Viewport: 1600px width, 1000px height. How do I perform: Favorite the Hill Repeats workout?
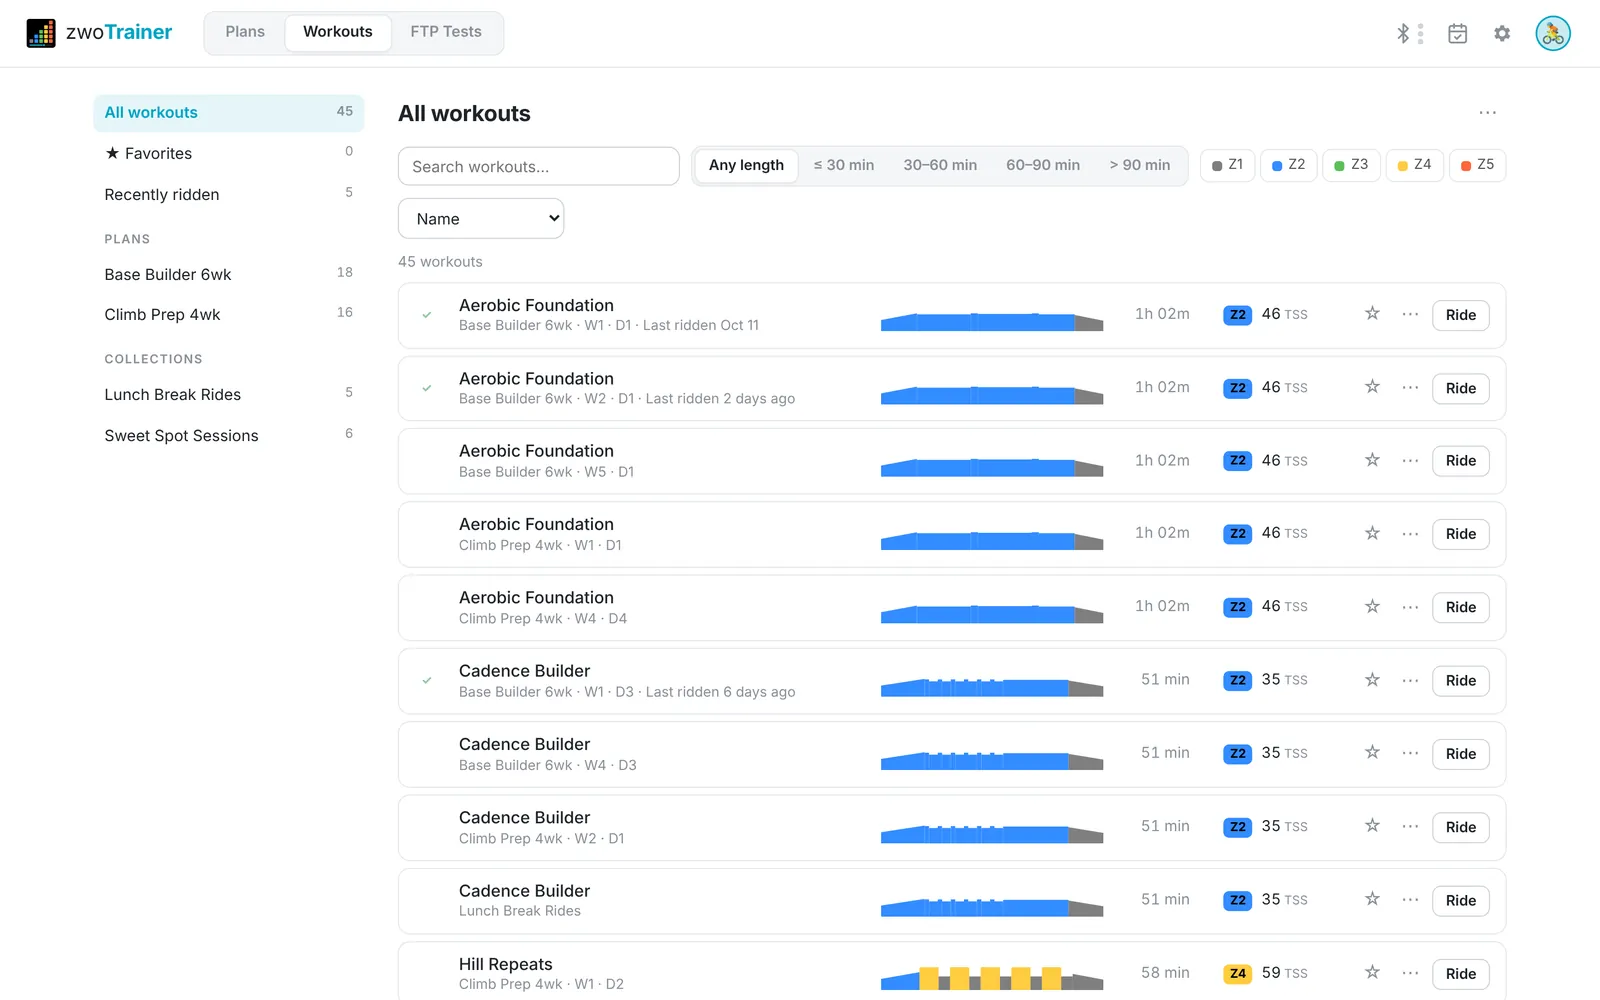point(1372,972)
